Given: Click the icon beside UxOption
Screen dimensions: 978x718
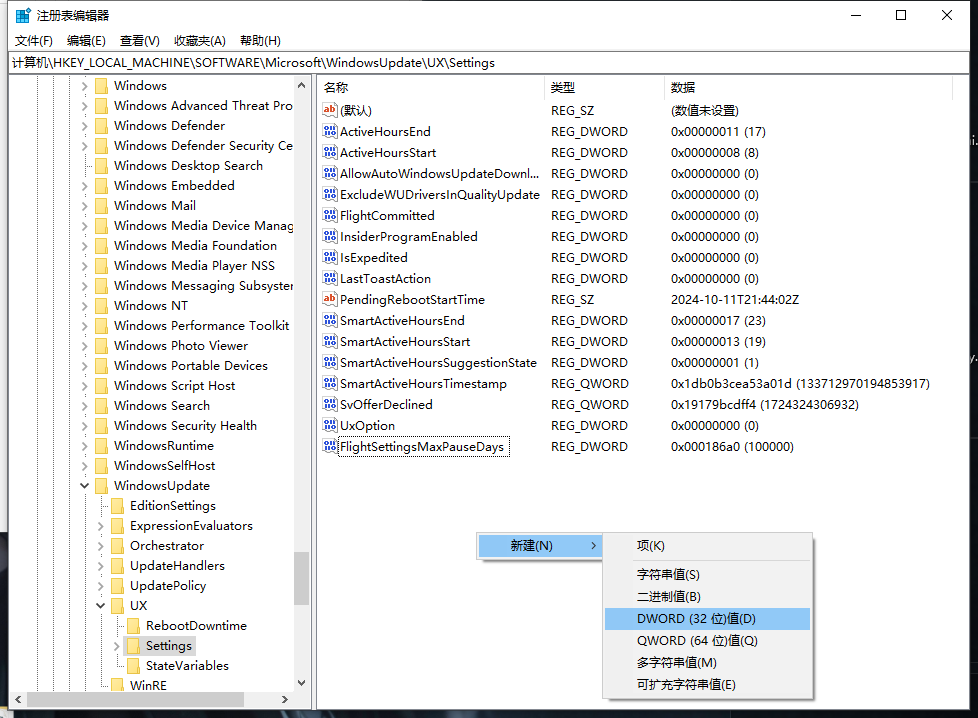Looking at the screenshot, I should coord(329,425).
